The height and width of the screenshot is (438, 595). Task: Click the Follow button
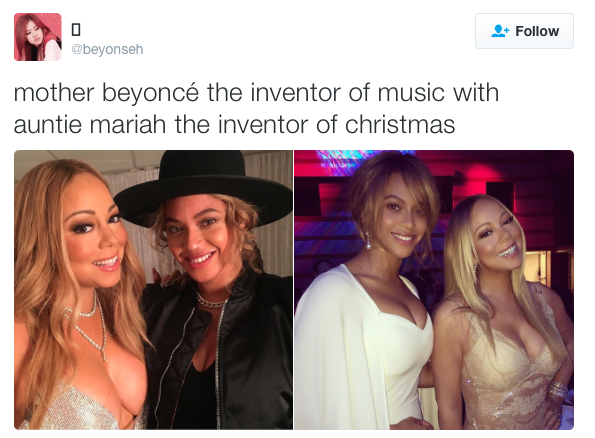pos(524,31)
